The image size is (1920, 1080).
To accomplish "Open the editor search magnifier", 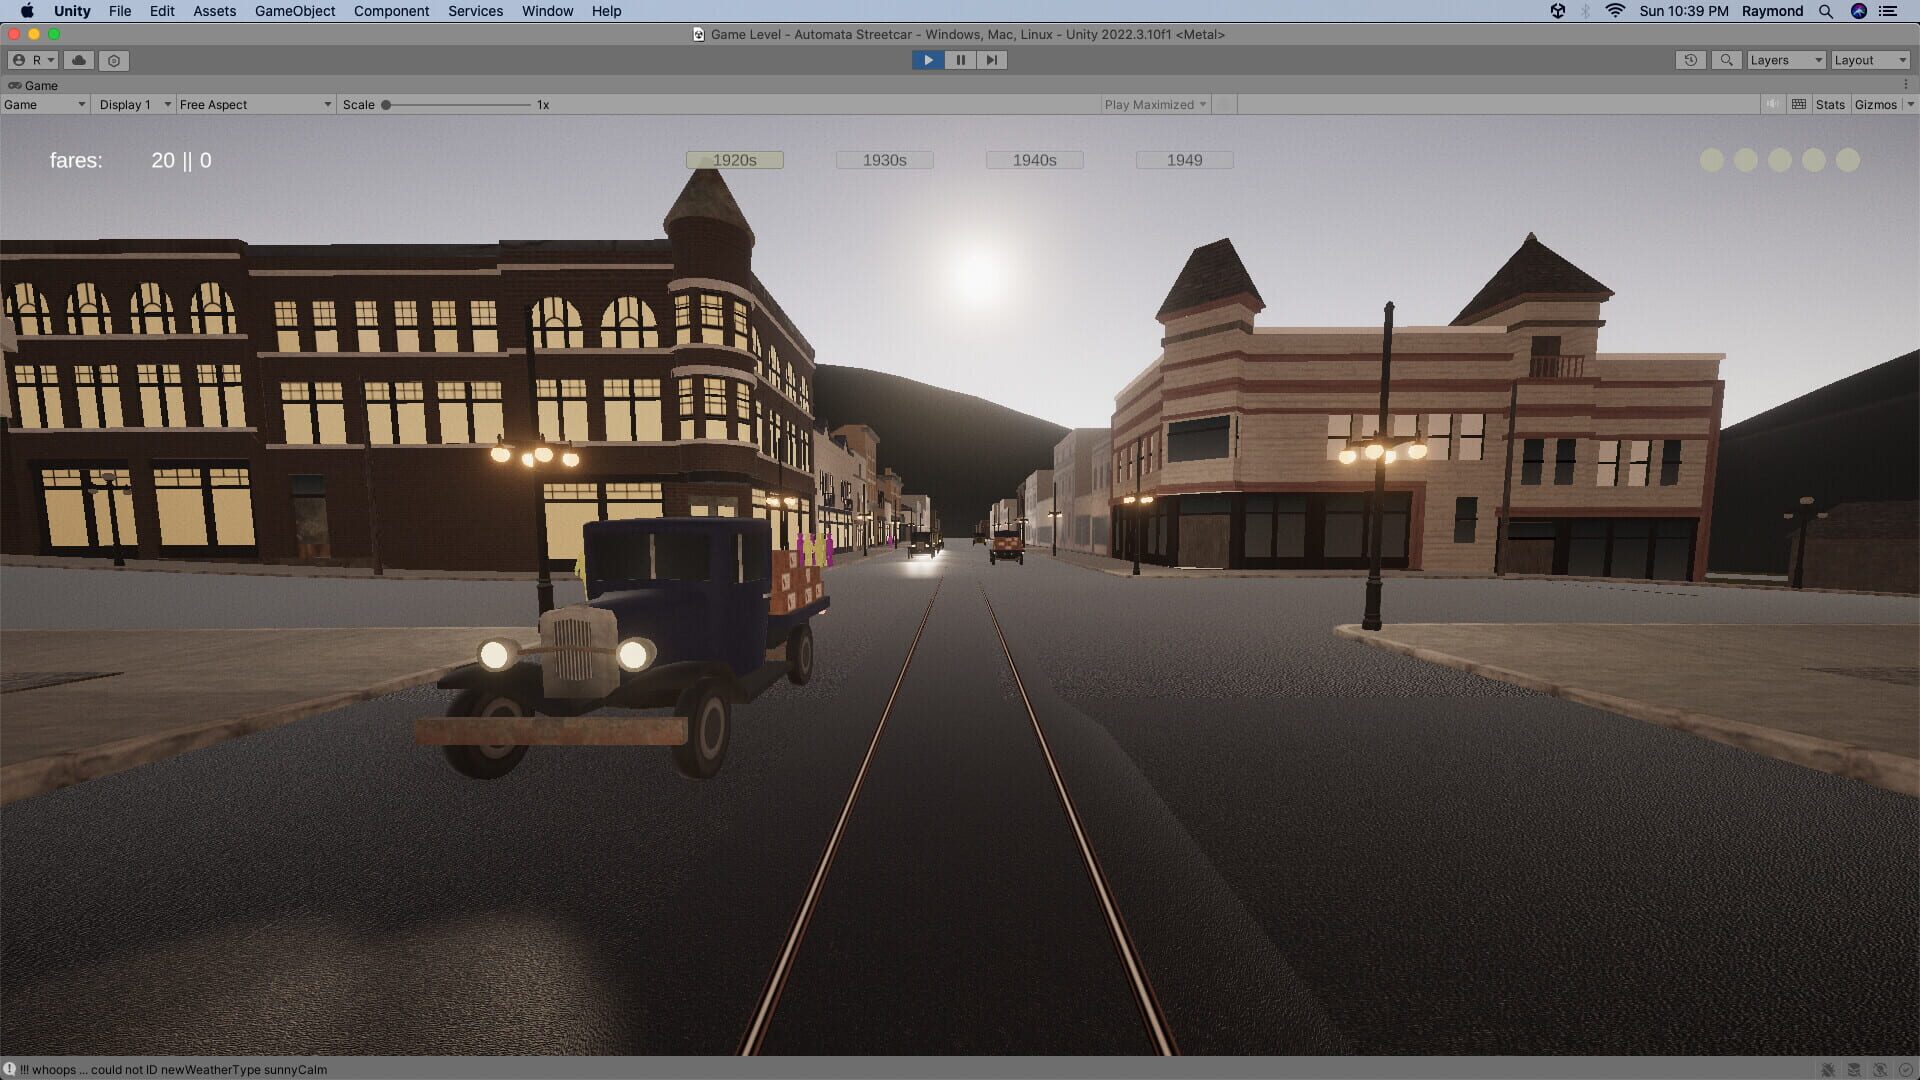I will point(1726,60).
